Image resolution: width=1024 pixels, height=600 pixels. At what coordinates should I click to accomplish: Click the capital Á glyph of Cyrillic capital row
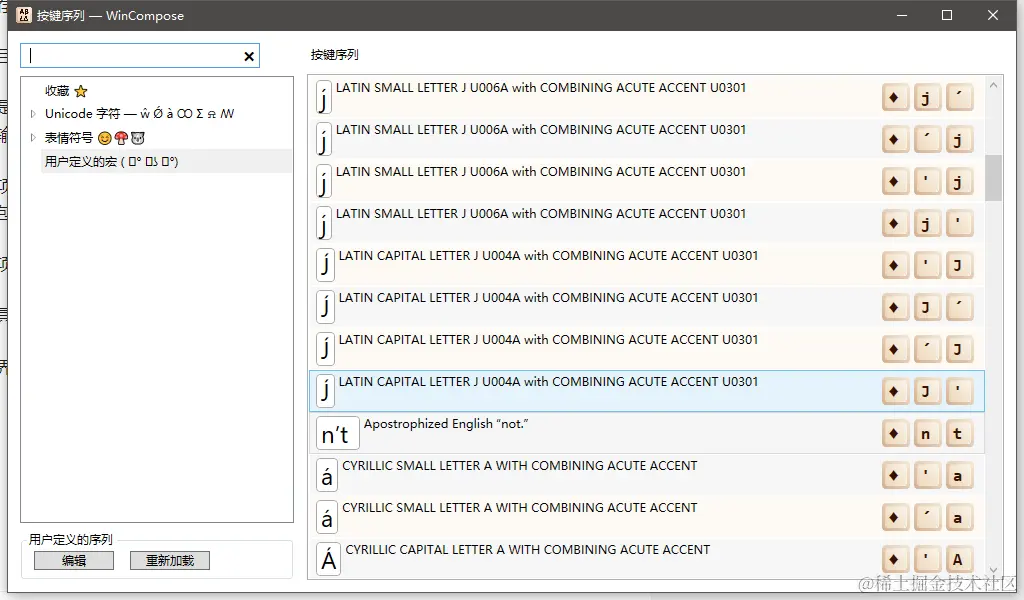[328, 560]
